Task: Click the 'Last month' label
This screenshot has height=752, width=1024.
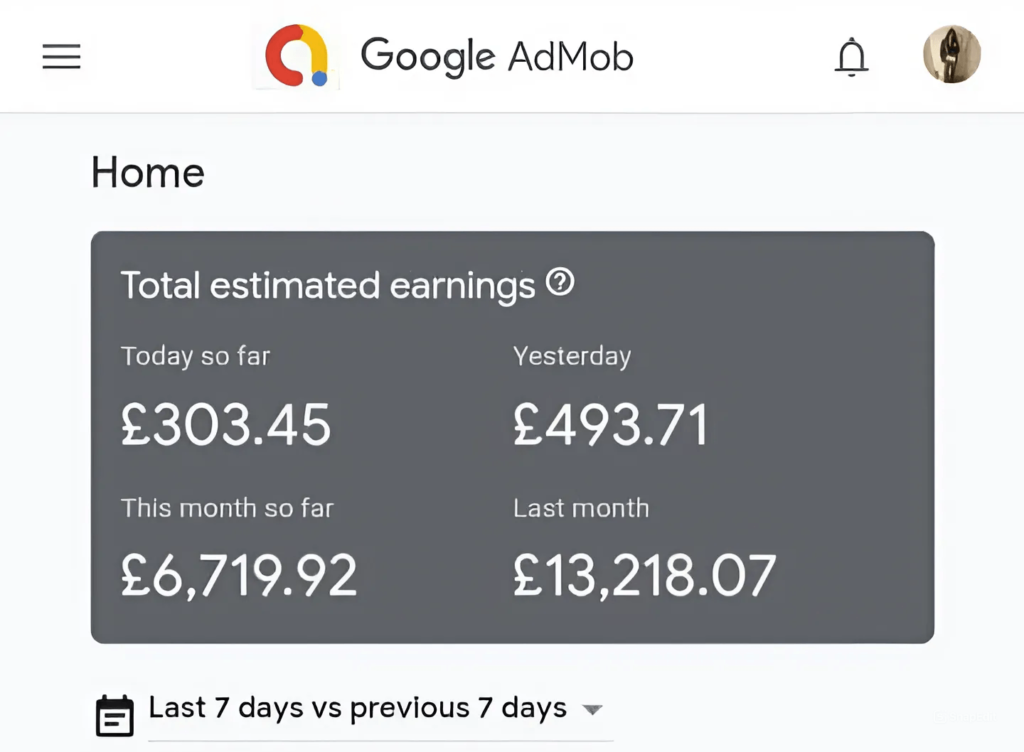Action: pos(581,508)
